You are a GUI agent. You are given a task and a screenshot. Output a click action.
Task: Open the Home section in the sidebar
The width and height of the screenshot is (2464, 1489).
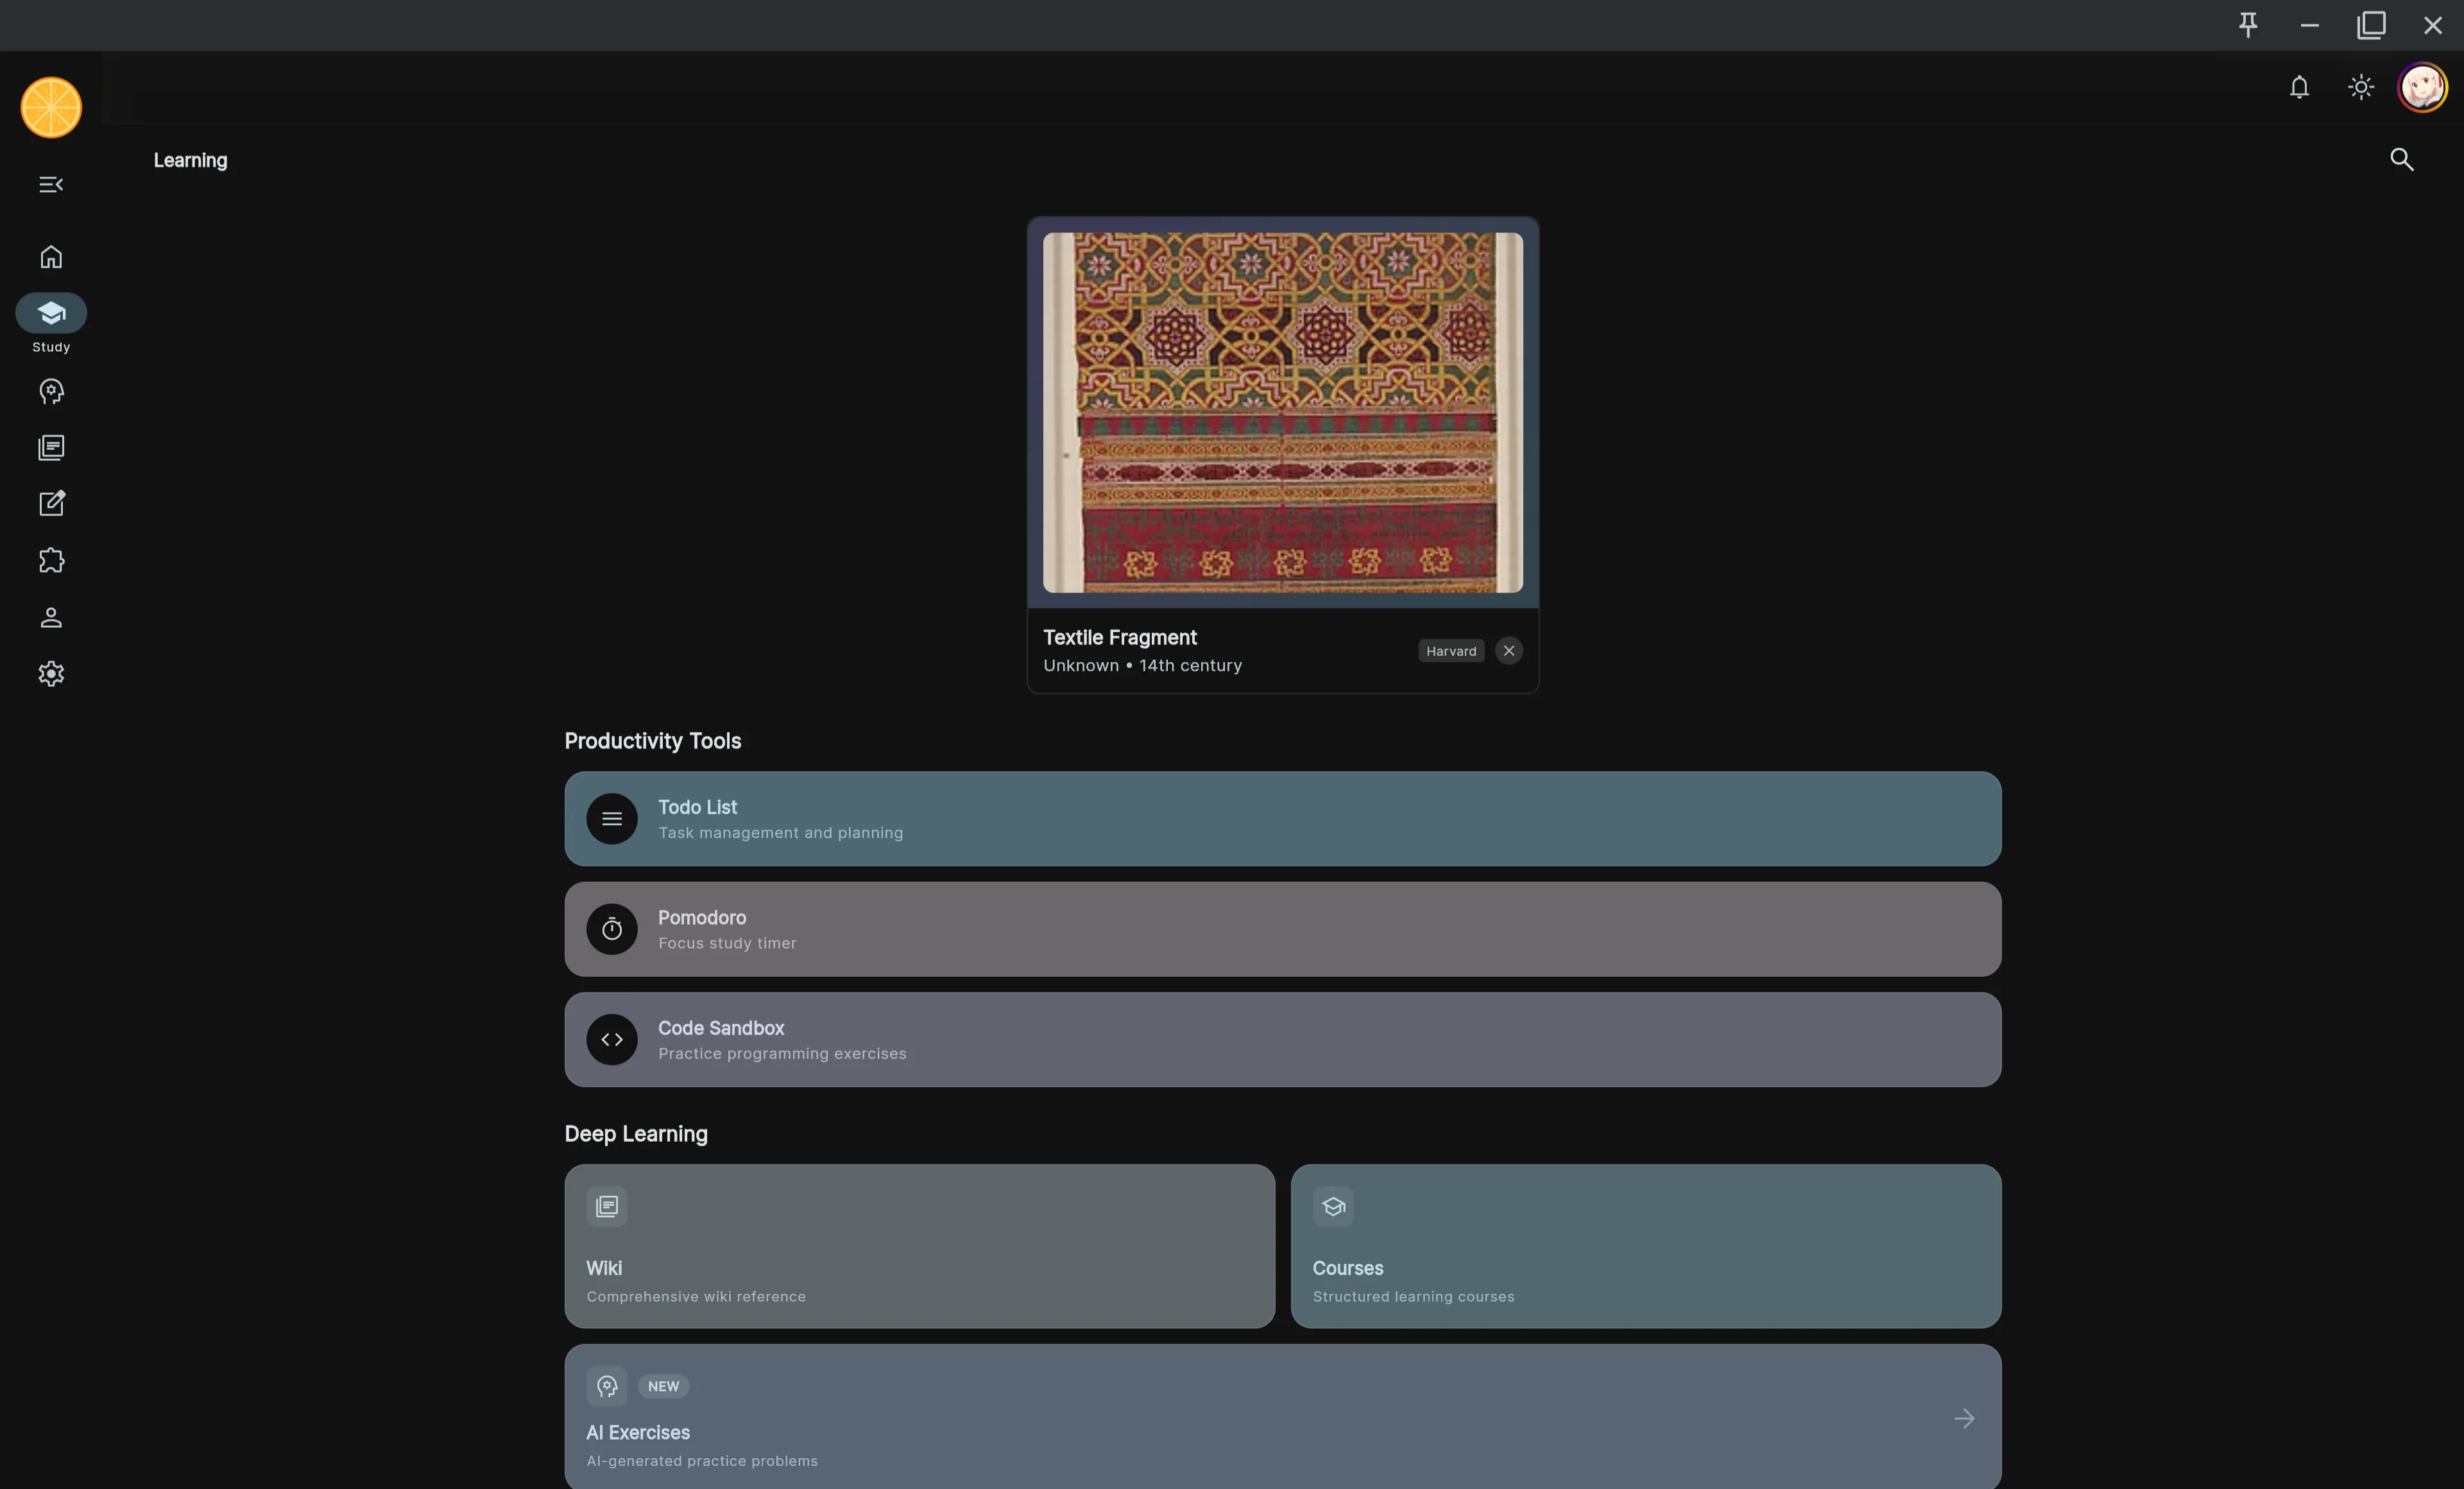pos(50,257)
